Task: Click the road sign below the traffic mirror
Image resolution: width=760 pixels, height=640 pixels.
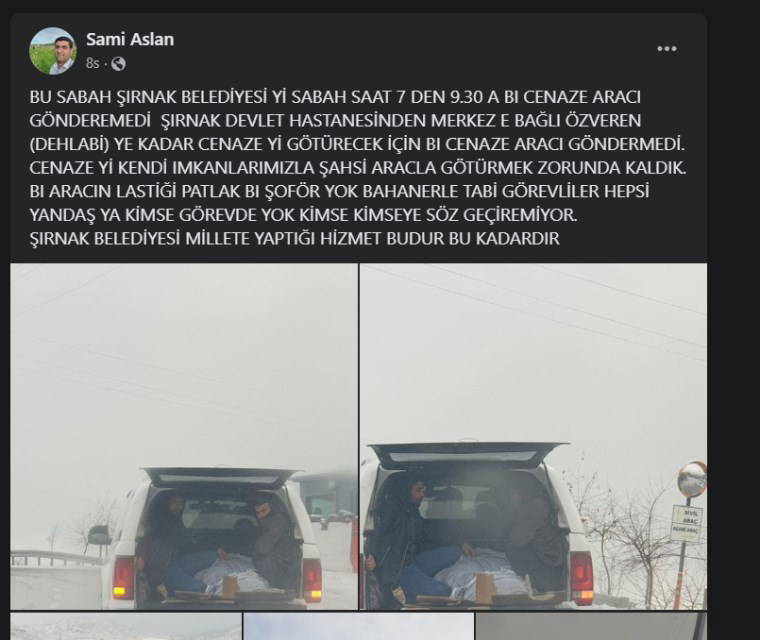Action: tap(686, 524)
